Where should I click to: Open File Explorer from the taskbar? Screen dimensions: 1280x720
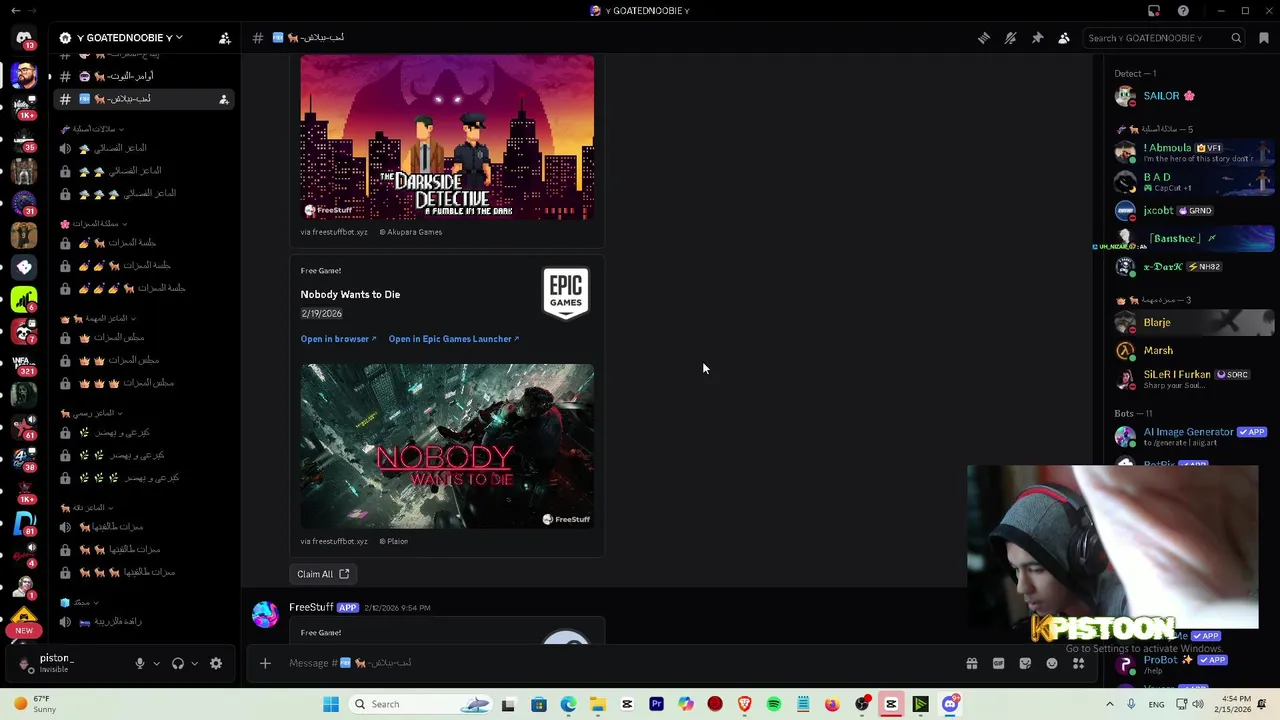tap(597, 705)
